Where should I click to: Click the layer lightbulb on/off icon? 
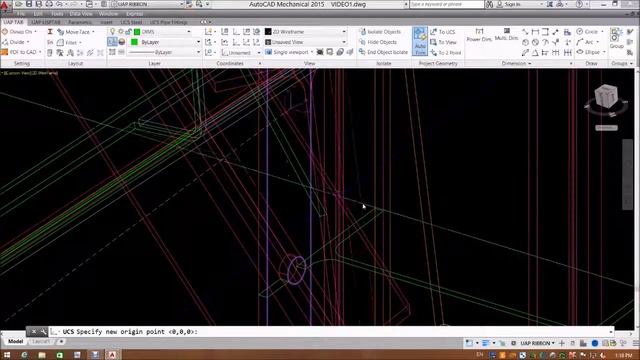point(113,31)
